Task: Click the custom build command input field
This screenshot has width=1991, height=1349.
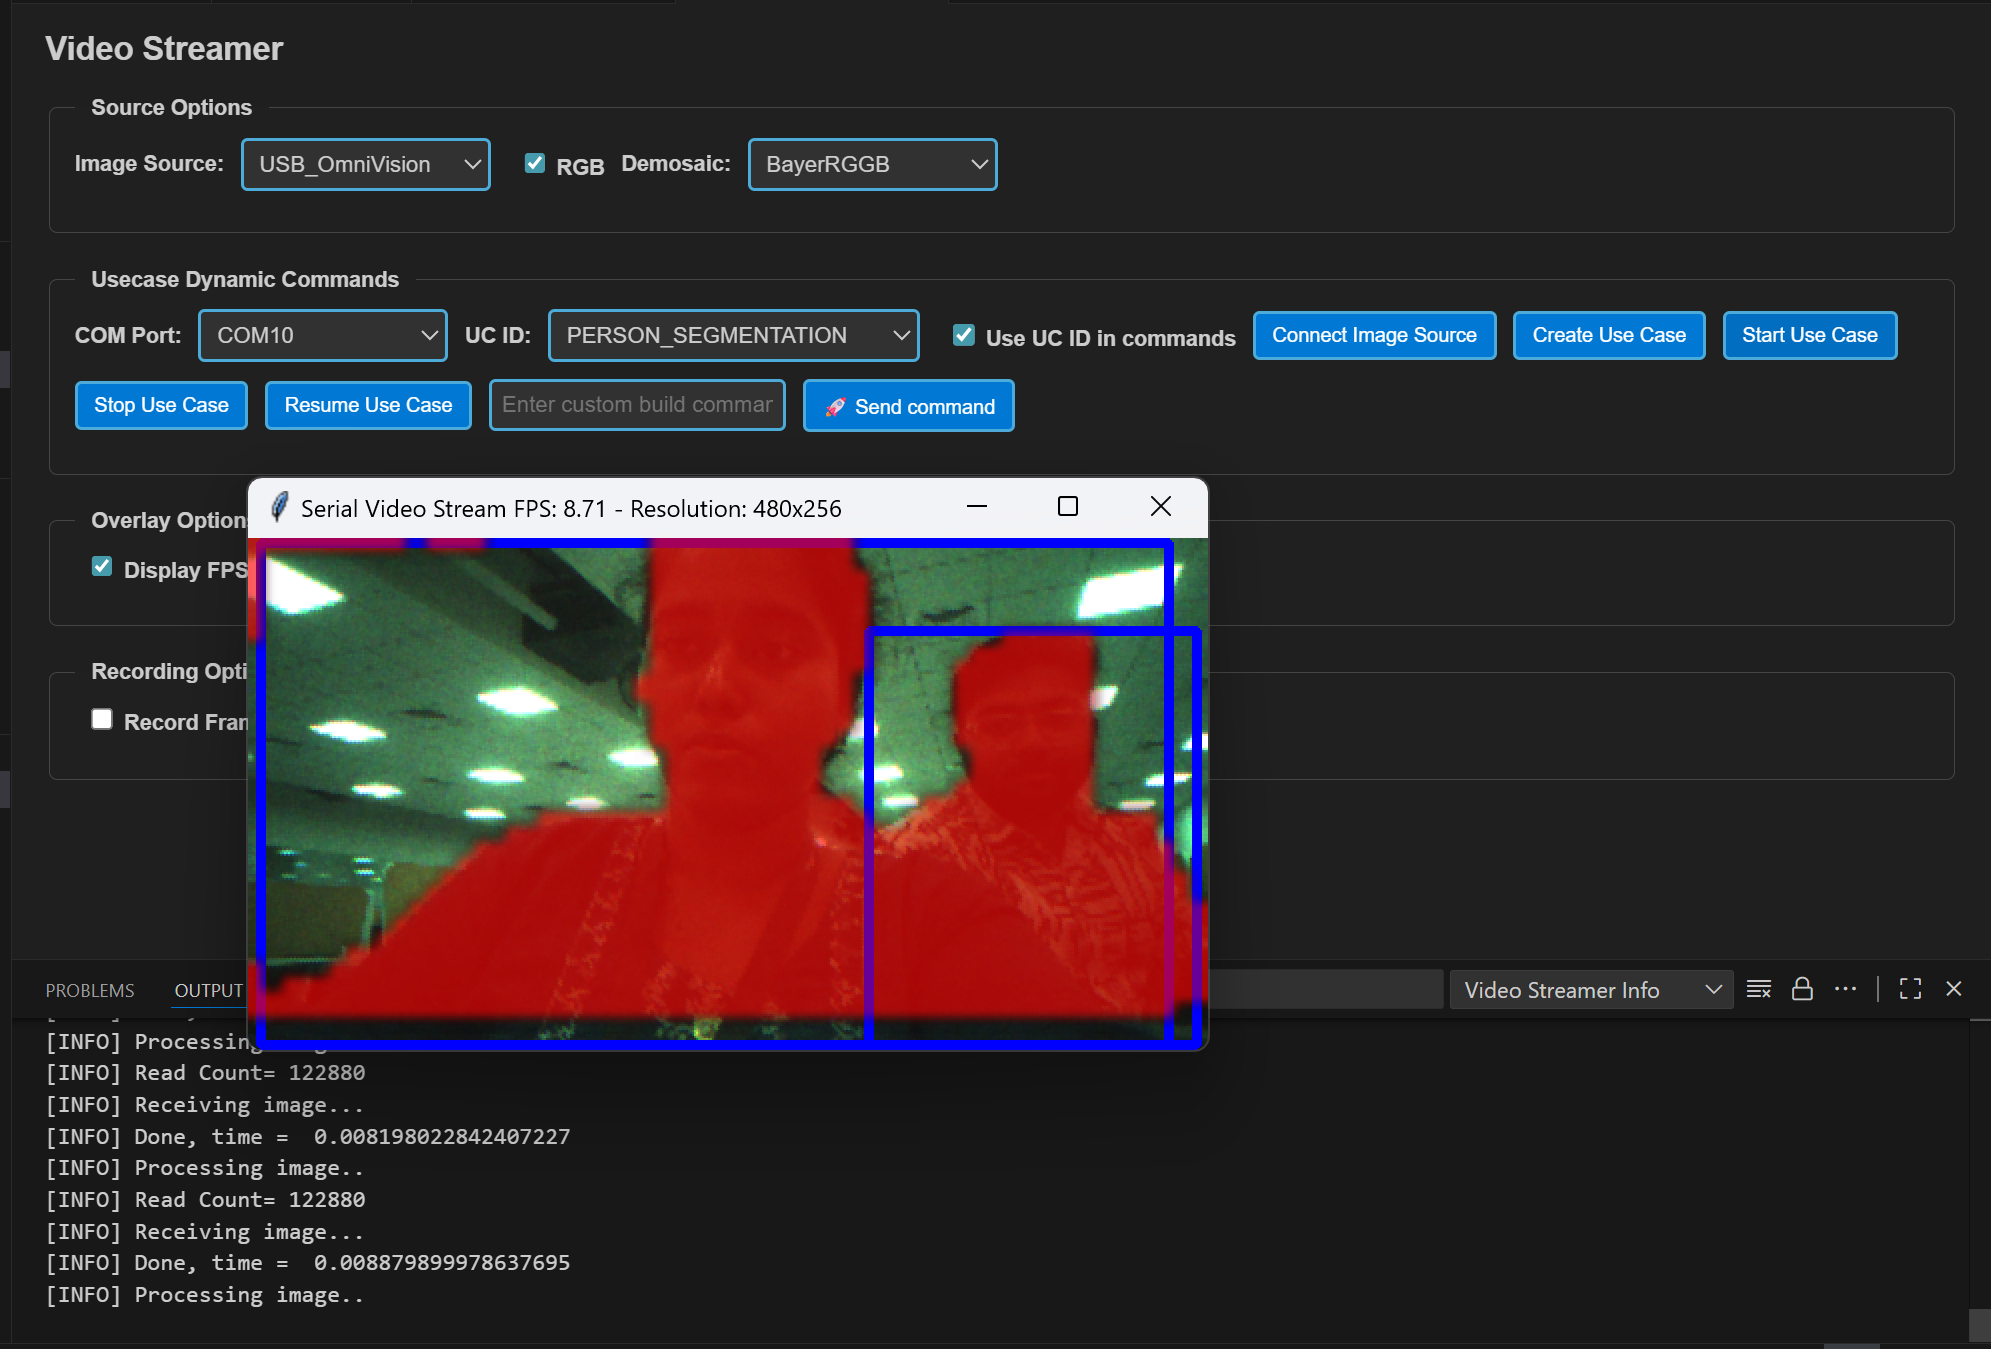Action: point(636,405)
